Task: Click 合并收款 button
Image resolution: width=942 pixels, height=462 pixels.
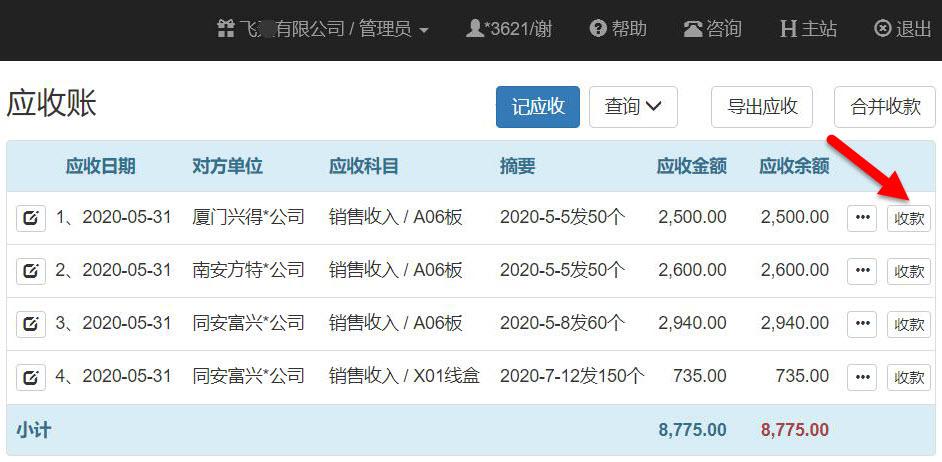Action: (885, 107)
